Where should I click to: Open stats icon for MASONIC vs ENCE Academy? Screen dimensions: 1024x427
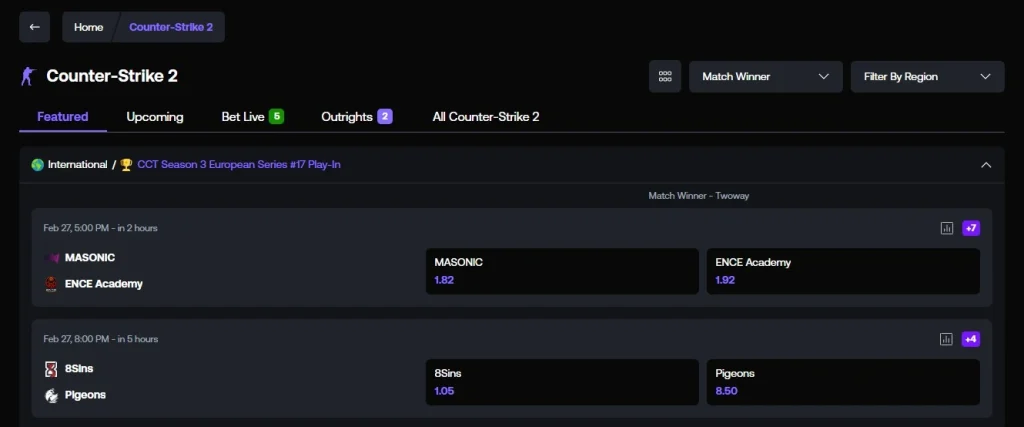(947, 228)
